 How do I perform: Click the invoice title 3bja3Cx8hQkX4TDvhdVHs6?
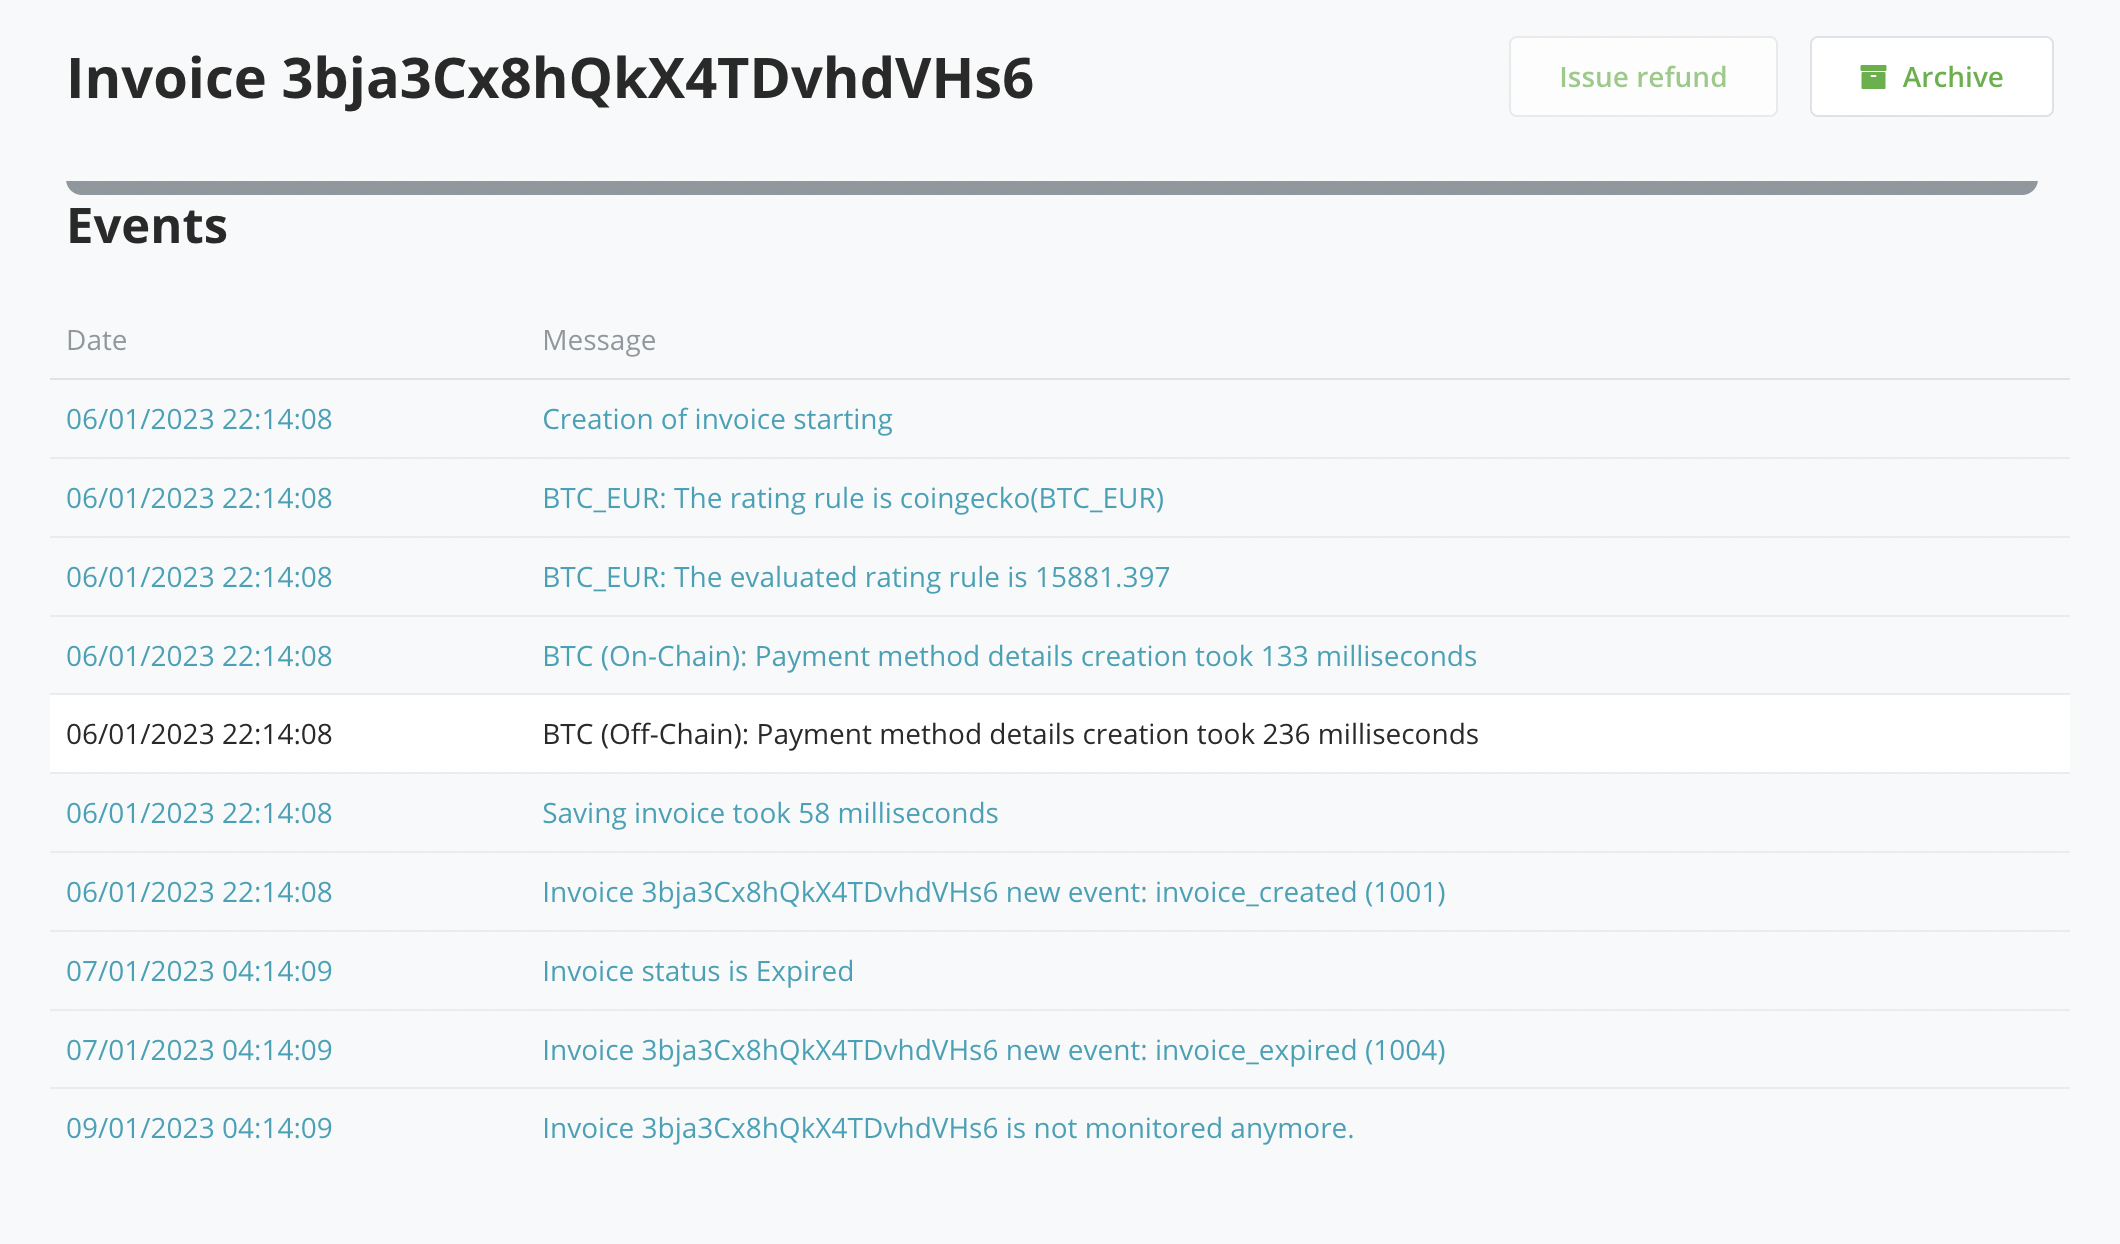(551, 78)
